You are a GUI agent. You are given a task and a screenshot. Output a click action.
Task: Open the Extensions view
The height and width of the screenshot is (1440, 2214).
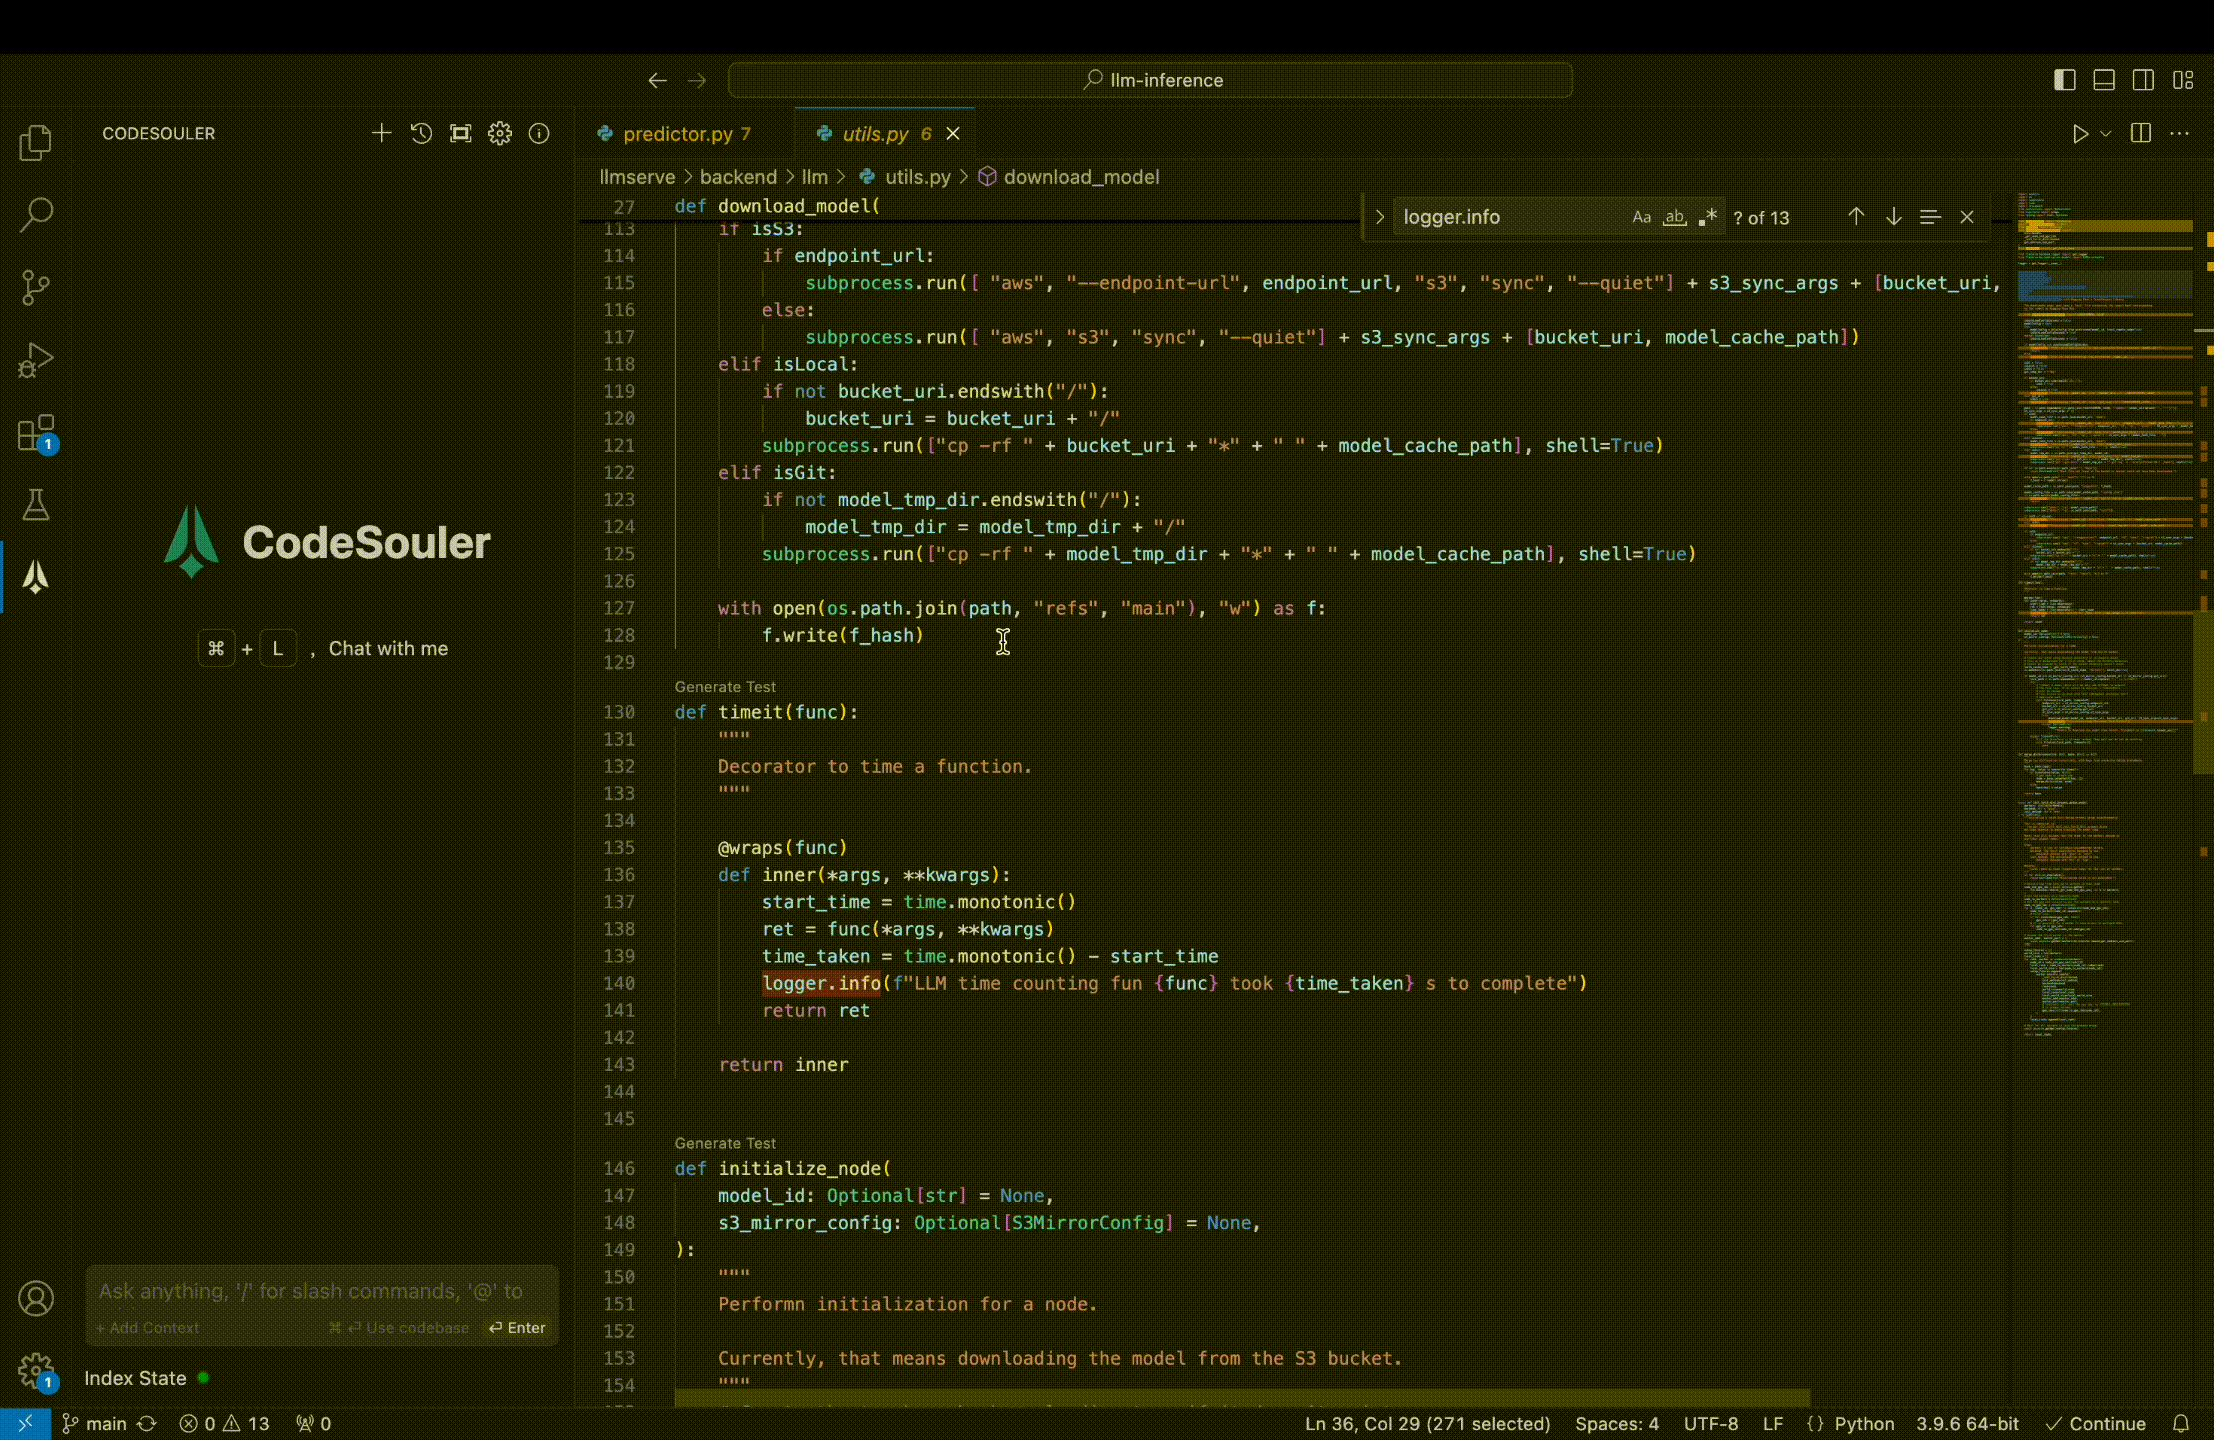[x=36, y=434]
